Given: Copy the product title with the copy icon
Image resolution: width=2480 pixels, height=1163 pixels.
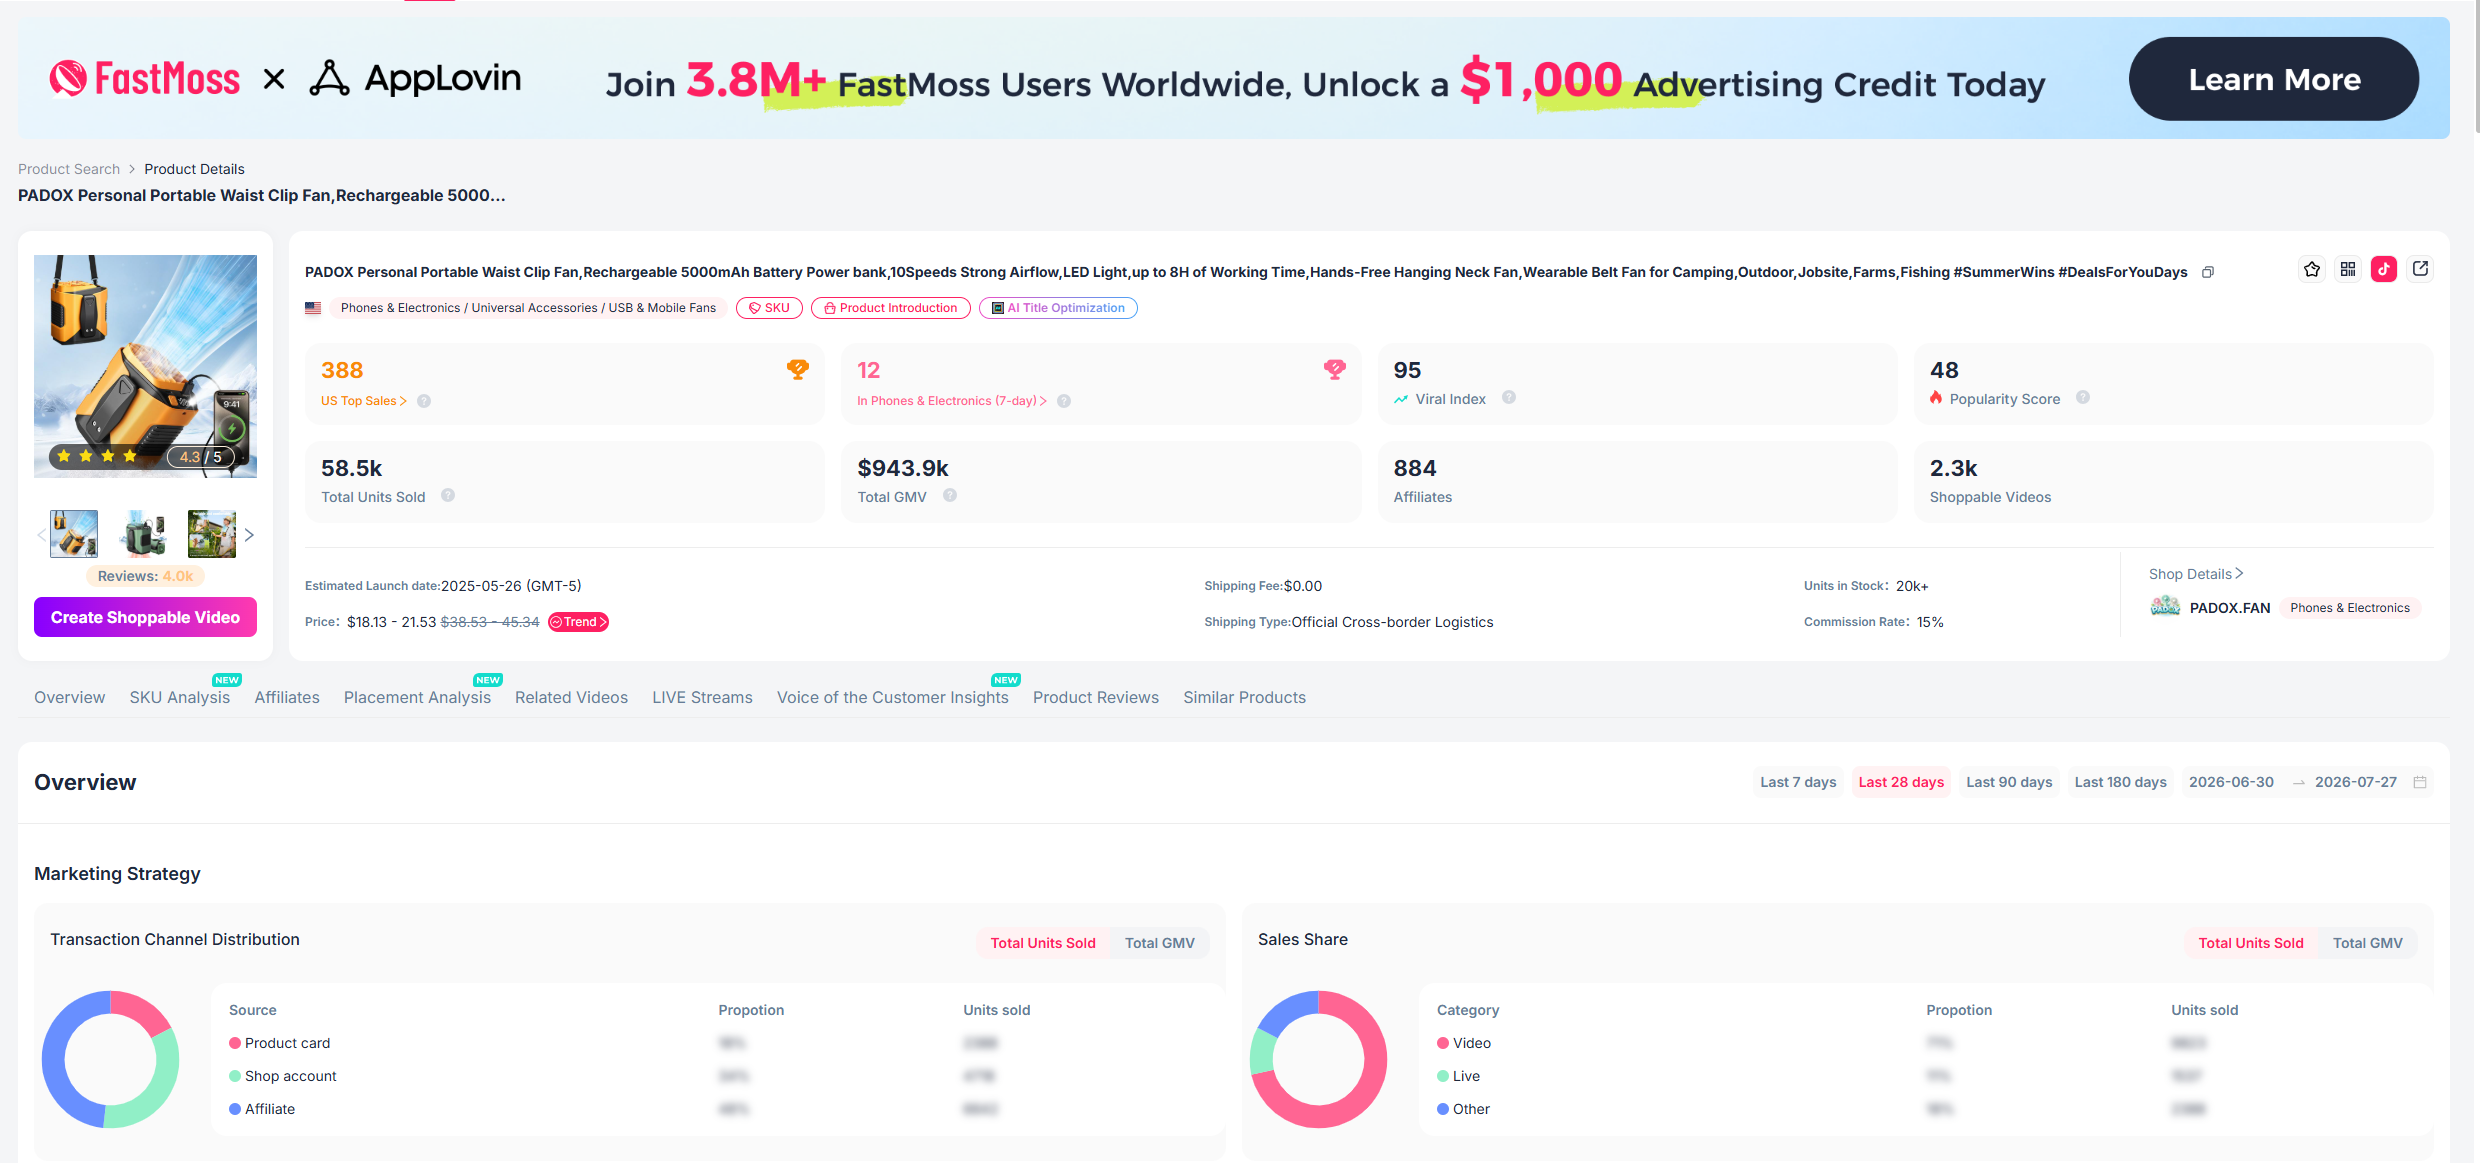Looking at the screenshot, I should 2208,272.
